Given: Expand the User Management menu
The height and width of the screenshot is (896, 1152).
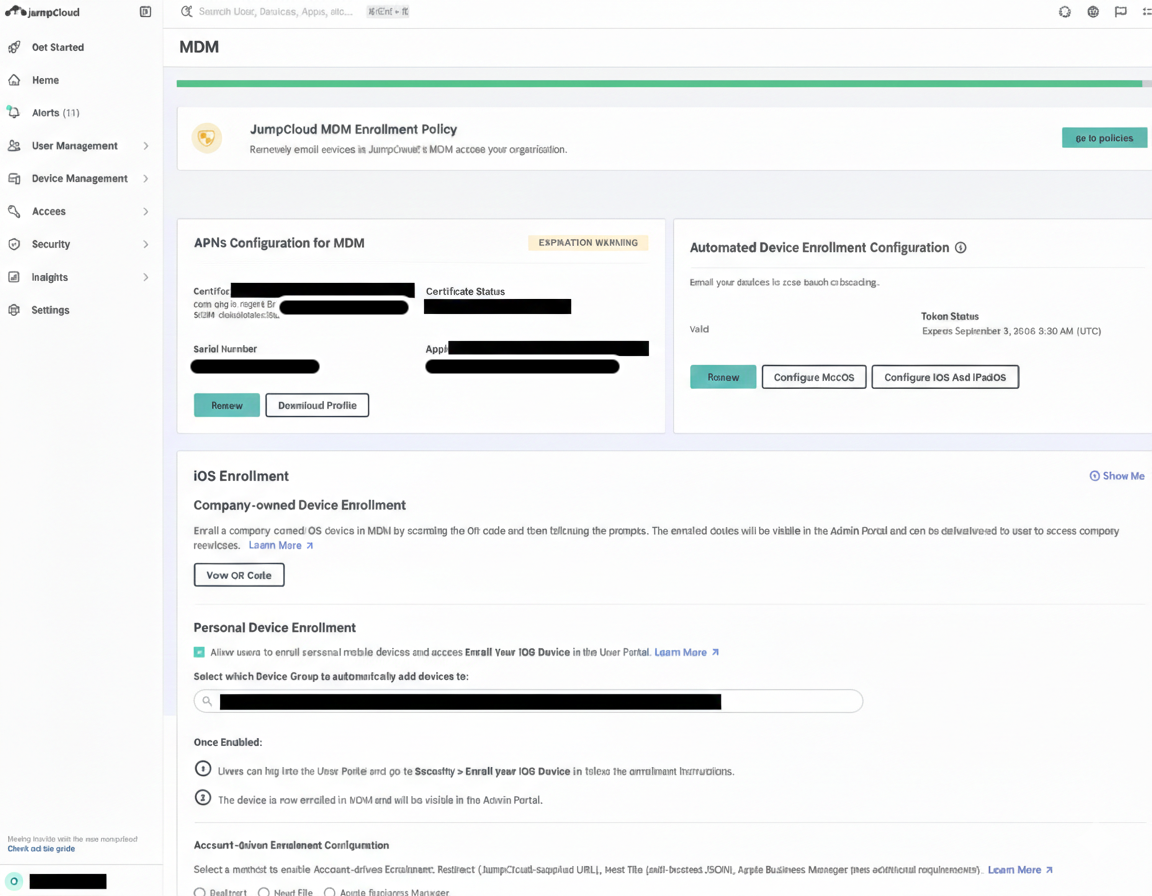Looking at the screenshot, I should click(x=146, y=146).
